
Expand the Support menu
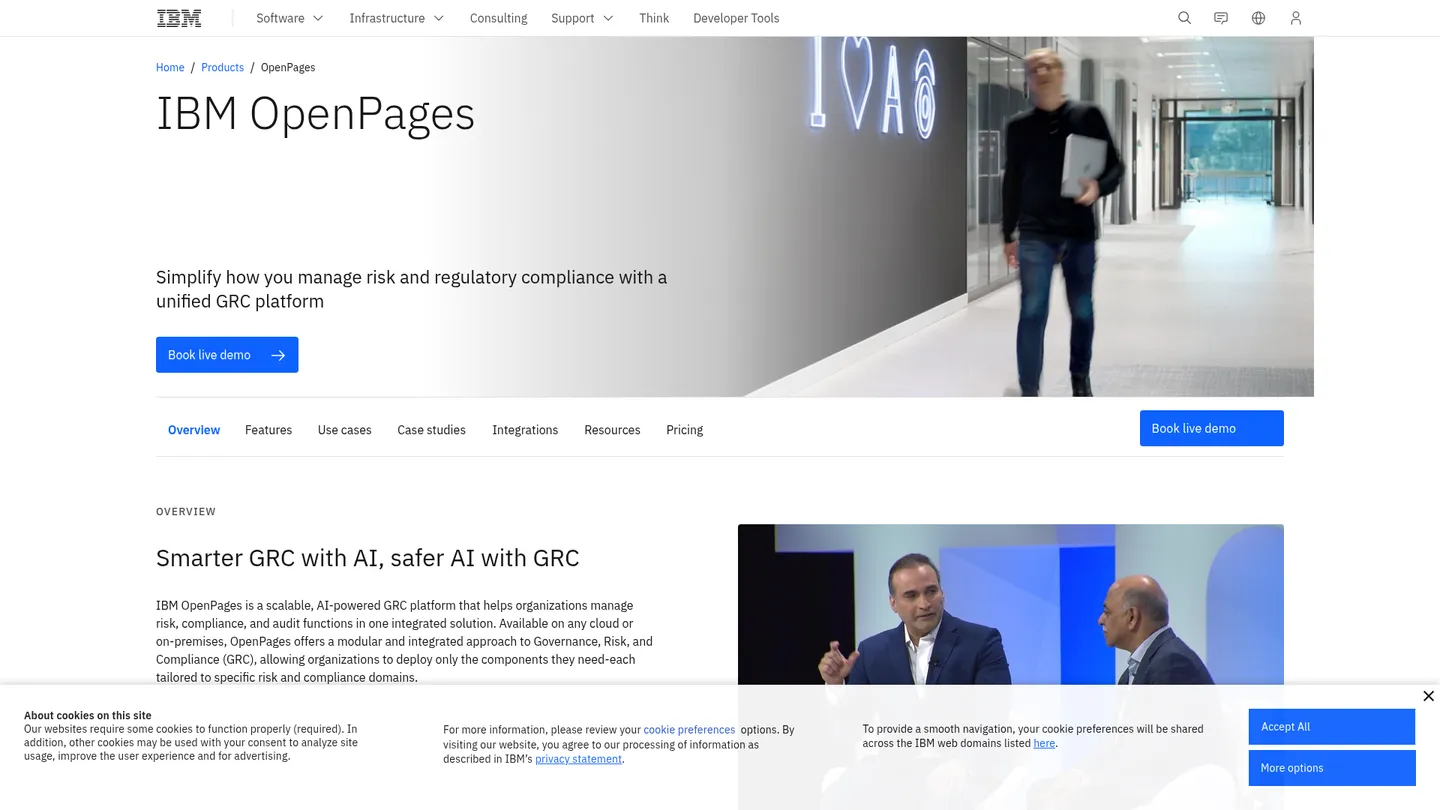(582, 18)
